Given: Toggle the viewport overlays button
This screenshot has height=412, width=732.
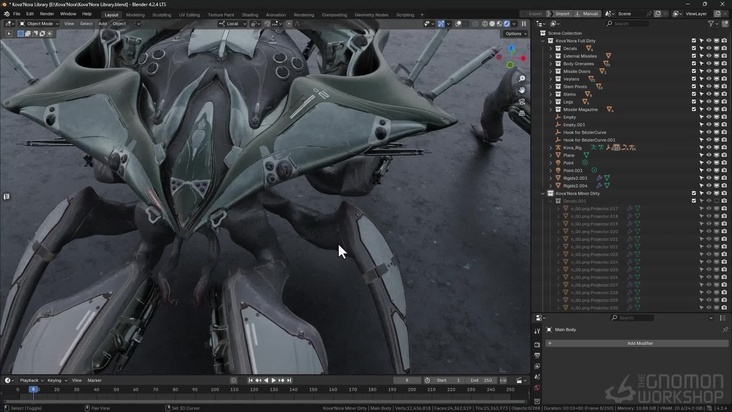Looking at the screenshot, I should (458, 23).
